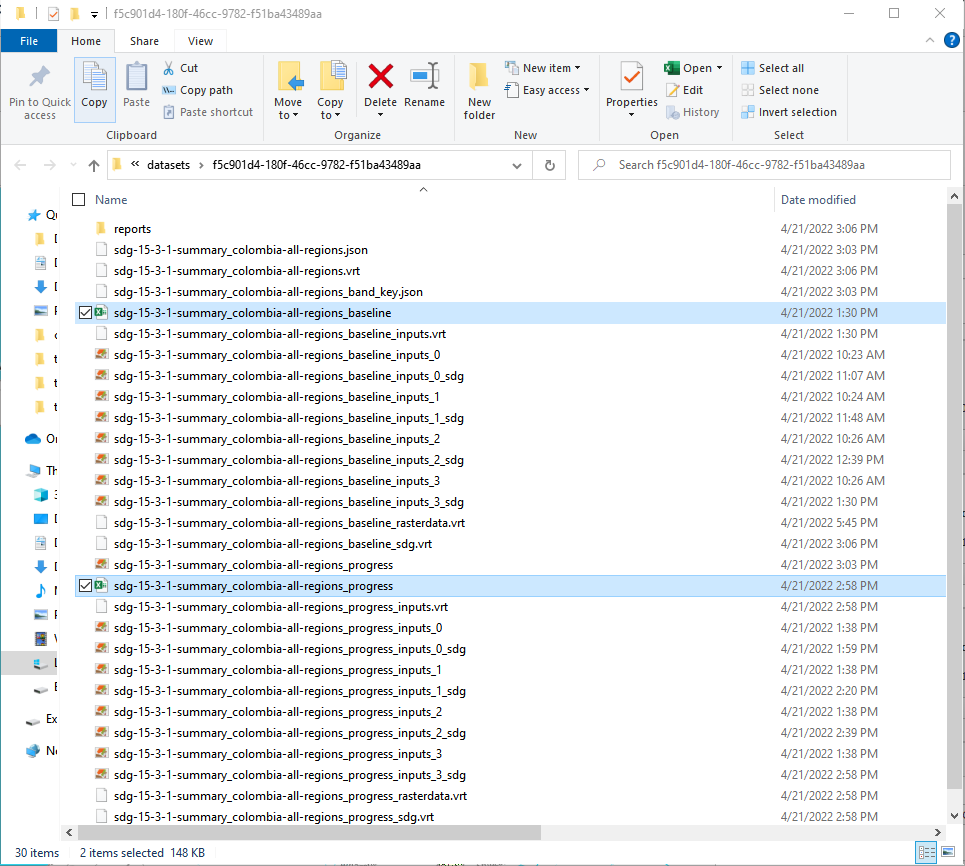Switch to the View ribbon tab

click(x=200, y=41)
